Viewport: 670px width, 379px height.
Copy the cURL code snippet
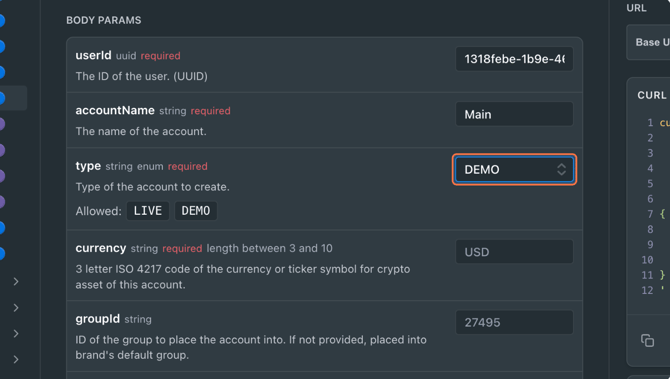pyautogui.click(x=647, y=341)
